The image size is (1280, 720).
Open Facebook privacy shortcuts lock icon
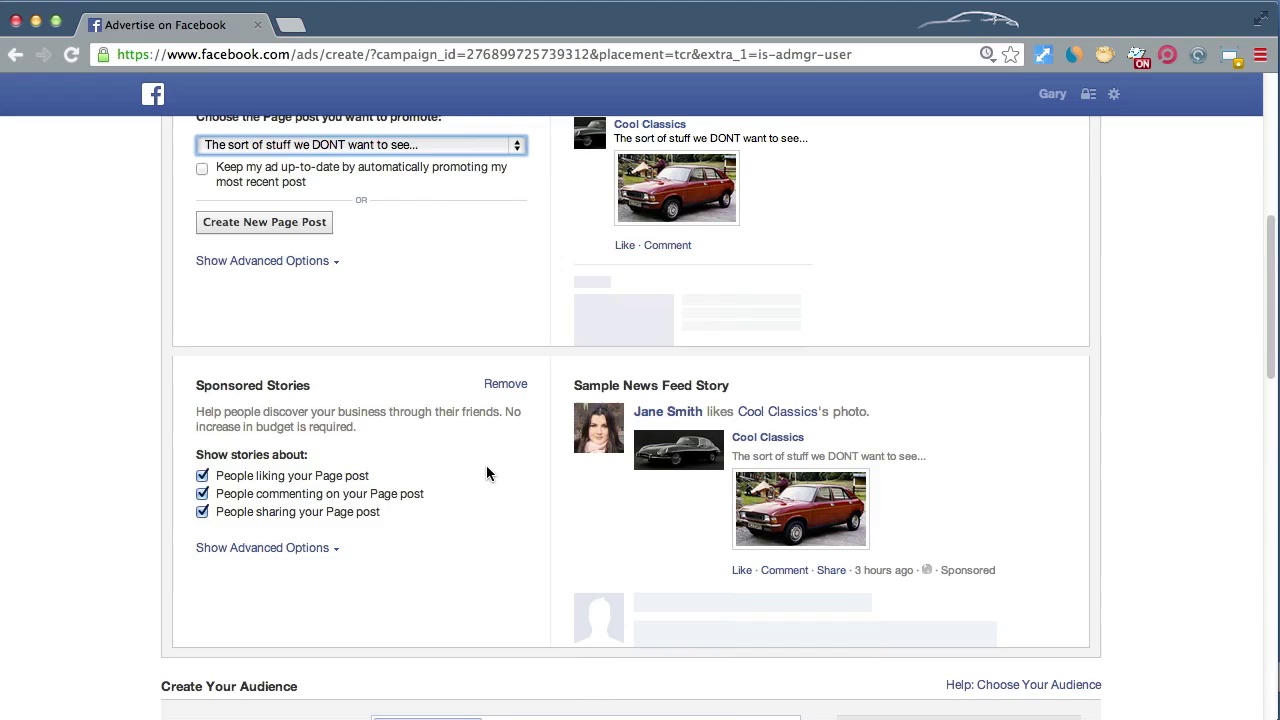(1089, 94)
